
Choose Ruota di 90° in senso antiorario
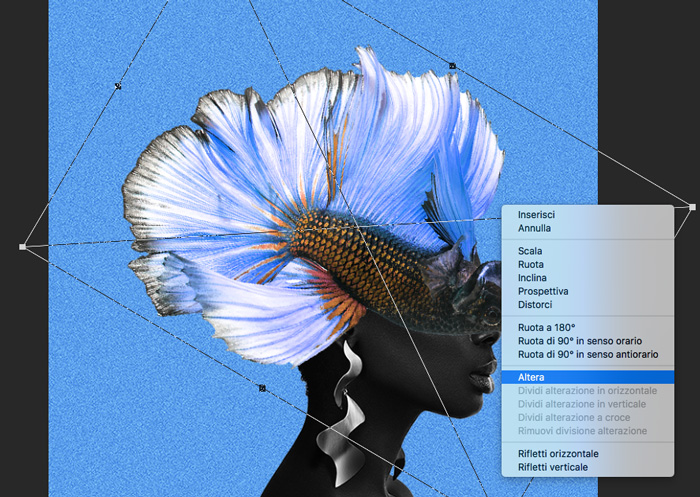pos(588,354)
